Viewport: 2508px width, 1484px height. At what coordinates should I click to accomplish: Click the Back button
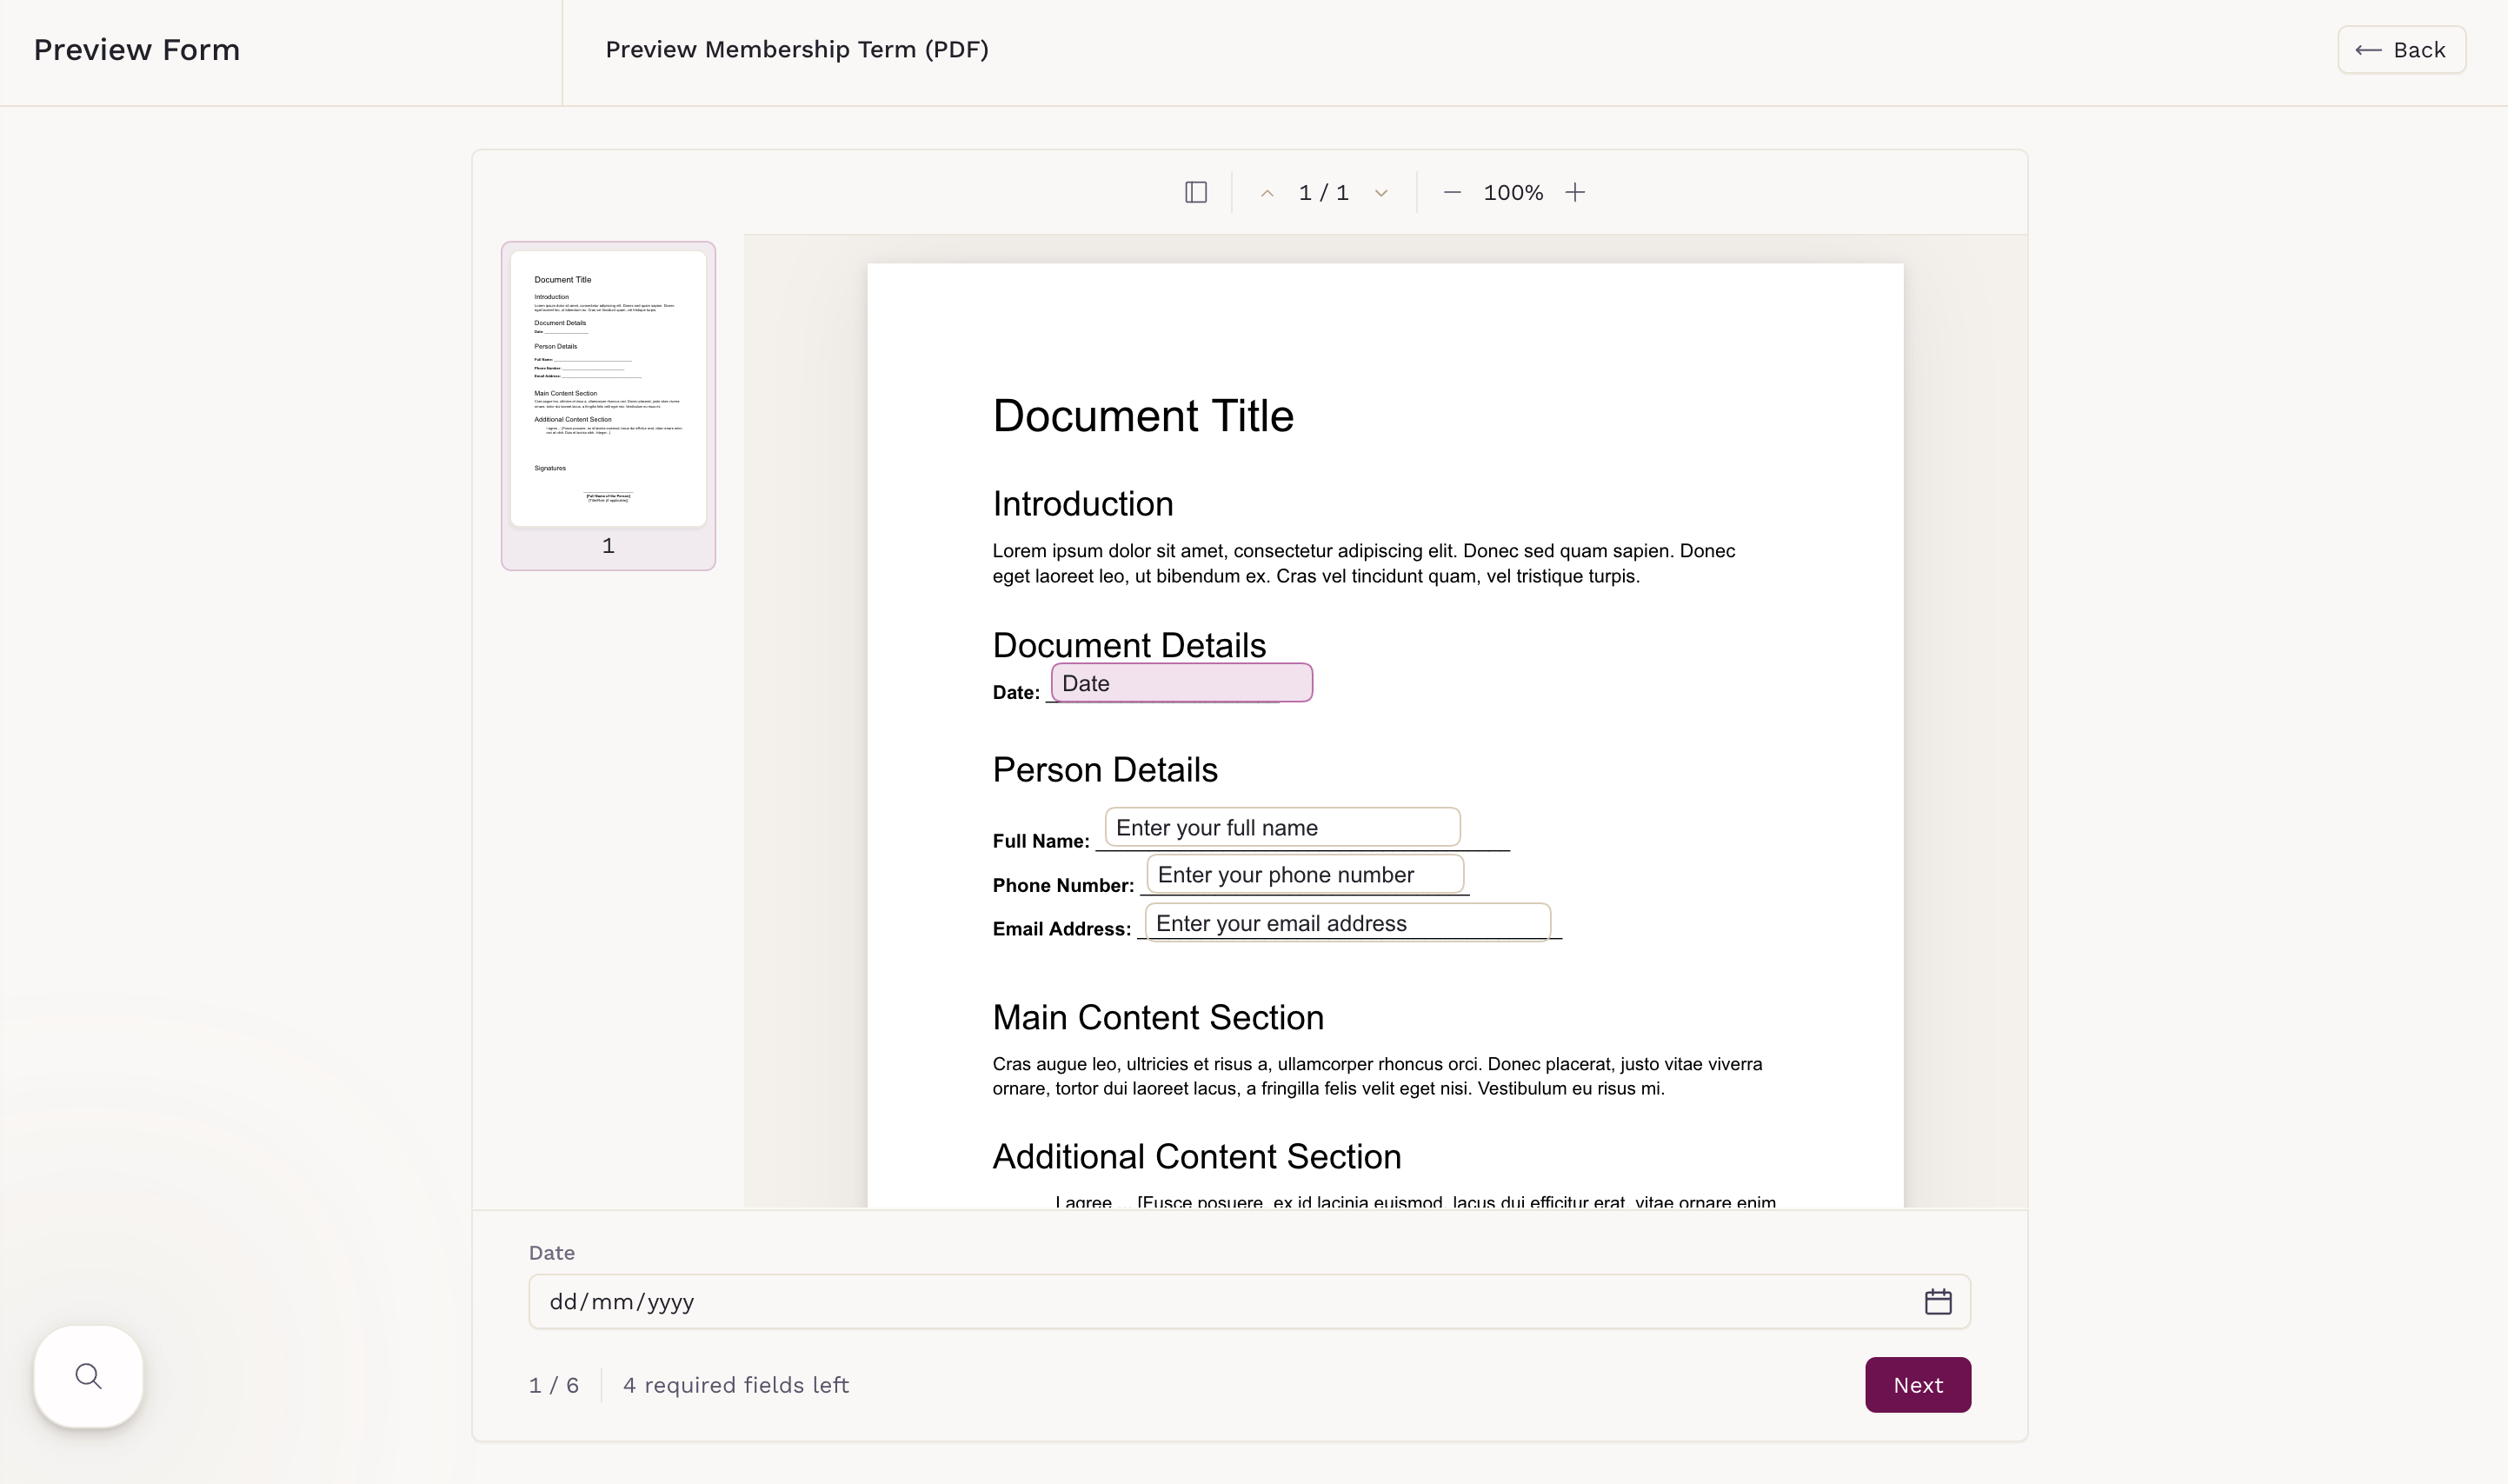click(2401, 50)
